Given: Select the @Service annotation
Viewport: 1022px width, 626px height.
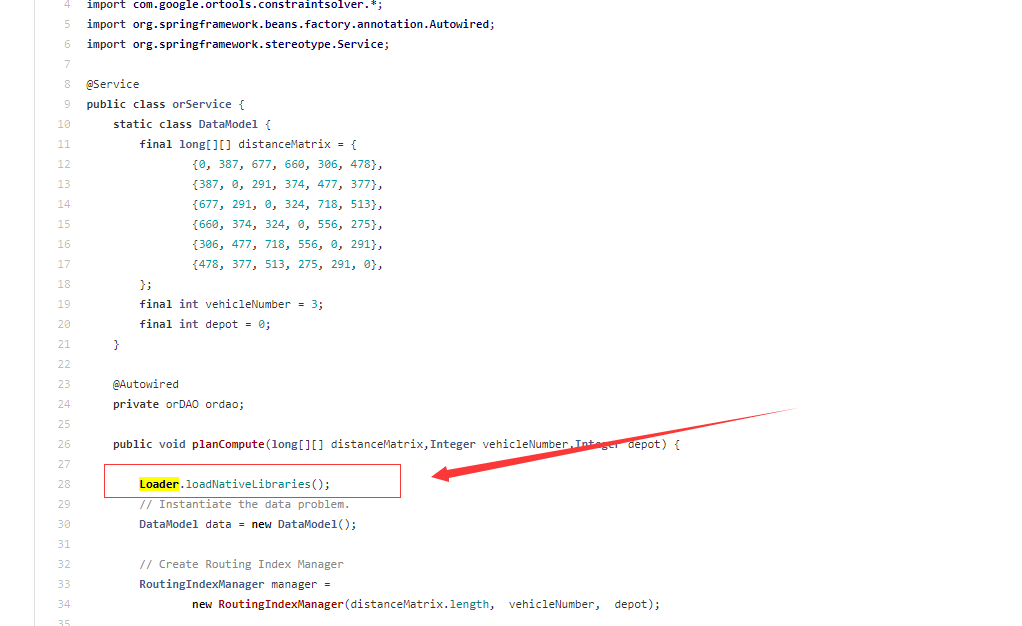Looking at the screenshot, I should (x=112, y=84).
